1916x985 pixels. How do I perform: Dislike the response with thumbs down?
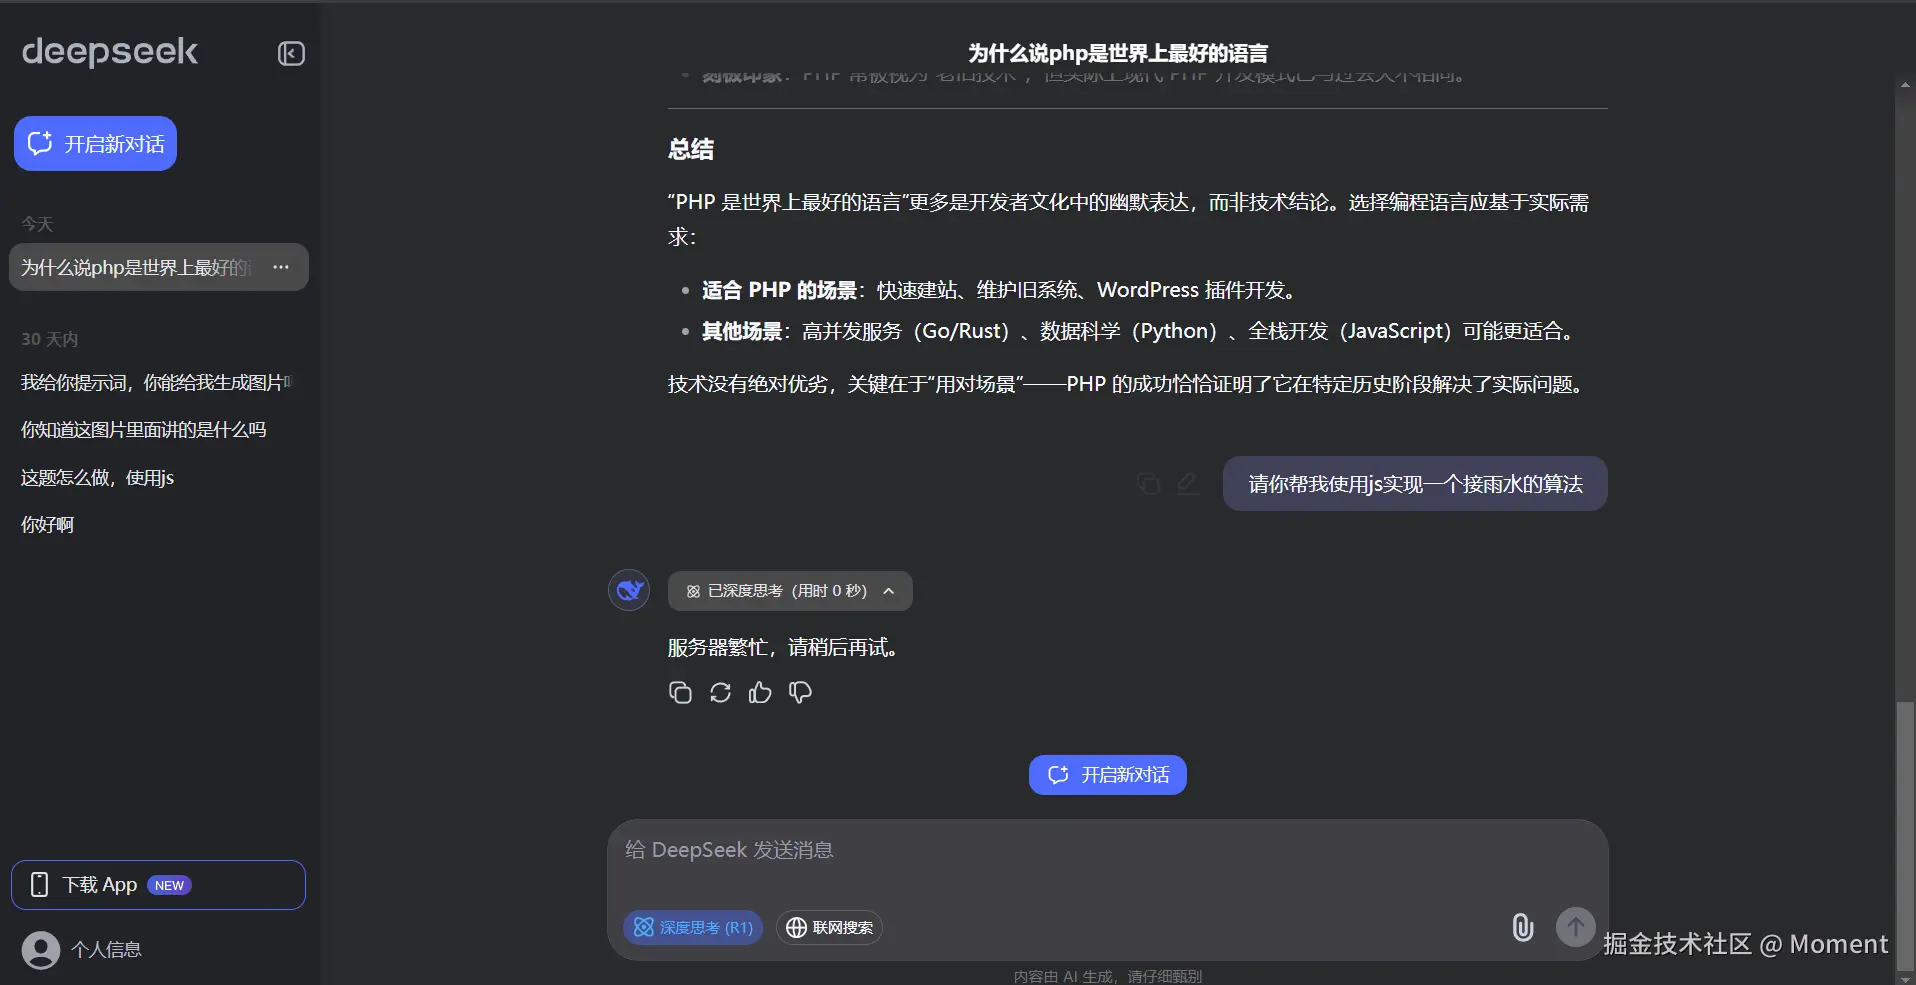coord(800,692)
